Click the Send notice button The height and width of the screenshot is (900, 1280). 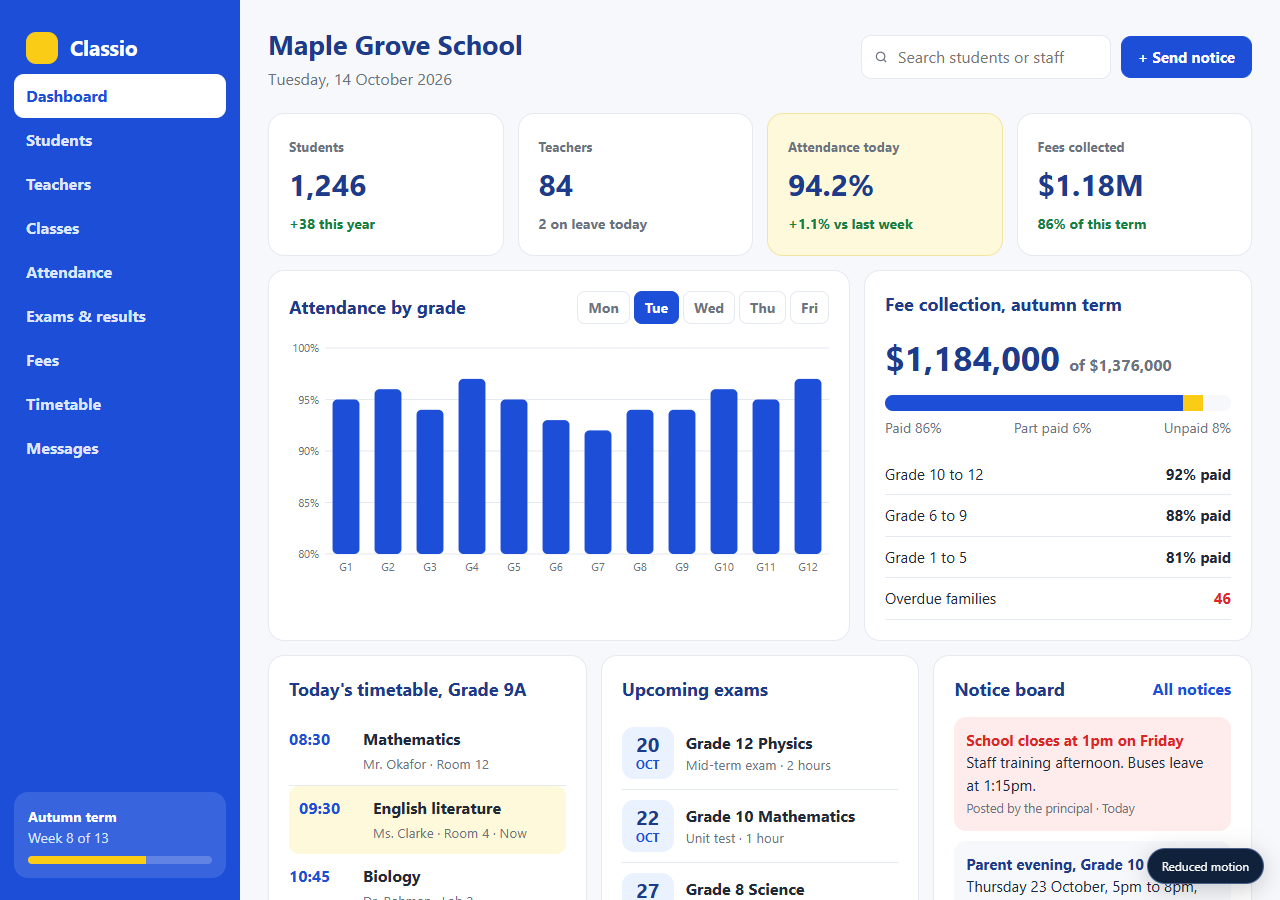(1186, 57)
